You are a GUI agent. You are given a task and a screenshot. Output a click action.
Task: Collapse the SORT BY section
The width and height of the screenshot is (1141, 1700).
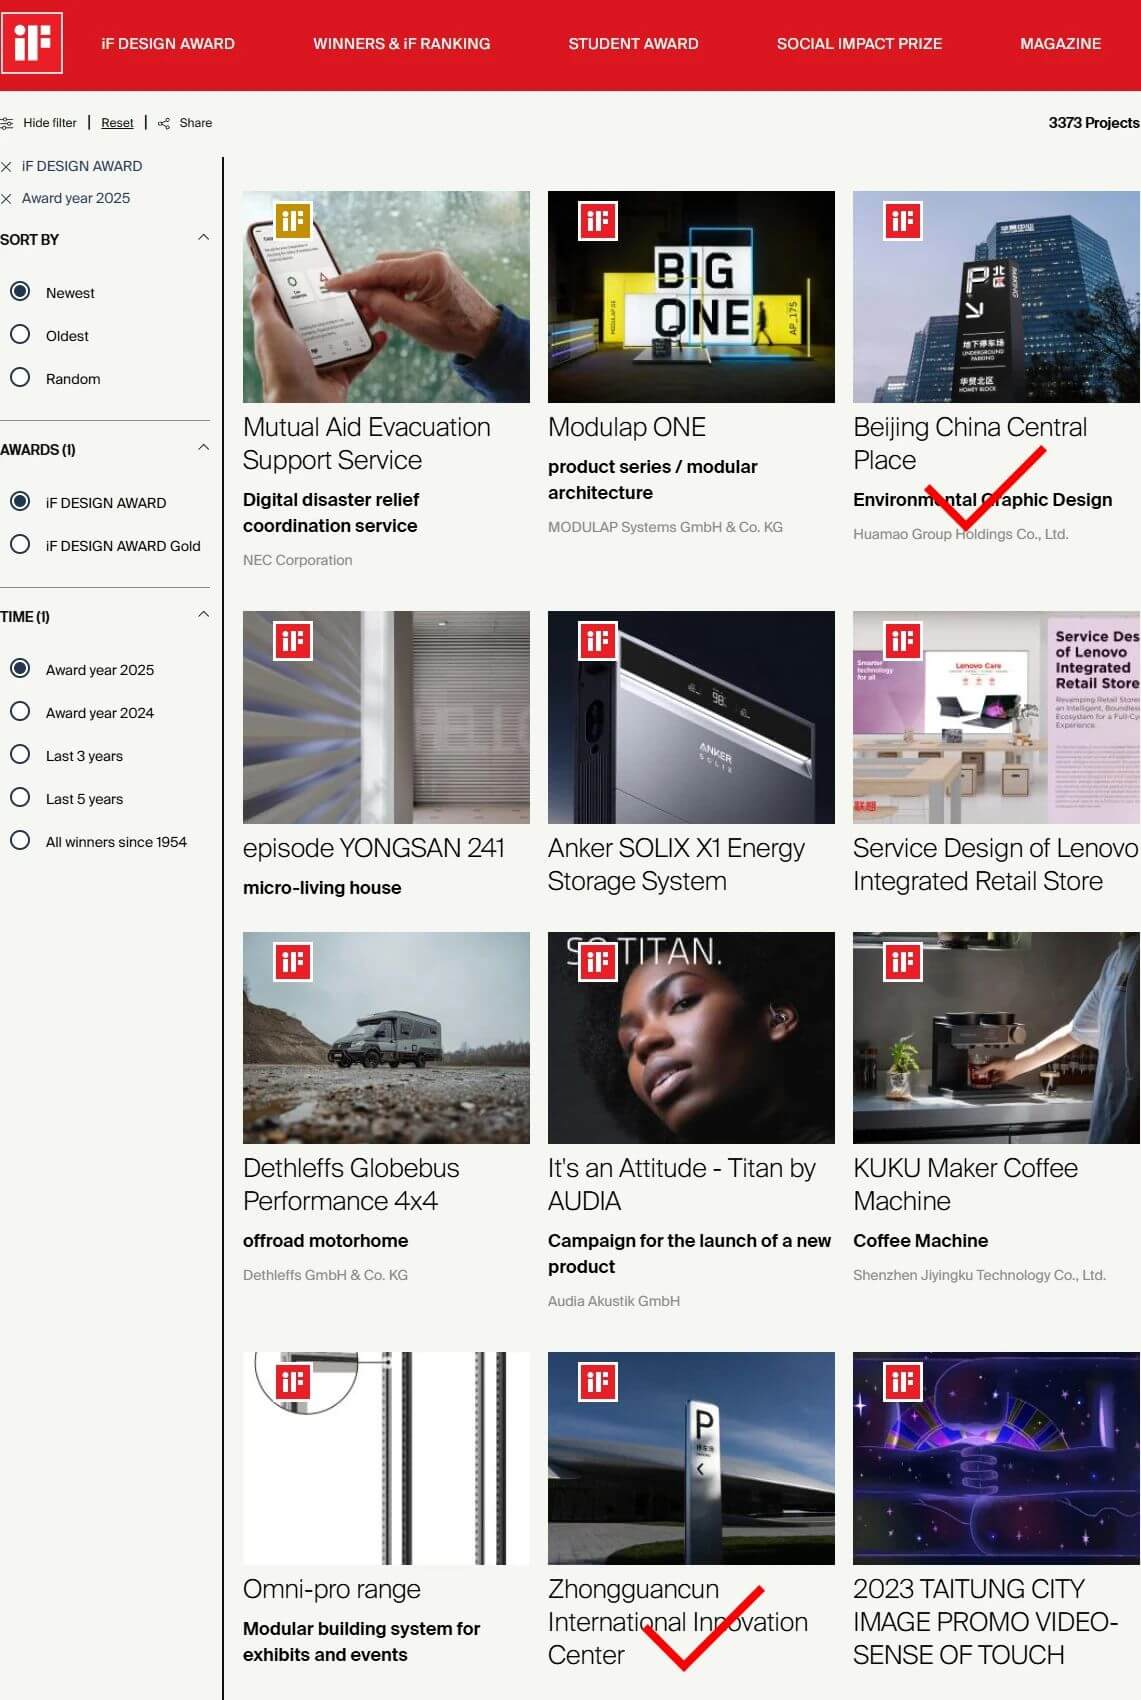203,238
